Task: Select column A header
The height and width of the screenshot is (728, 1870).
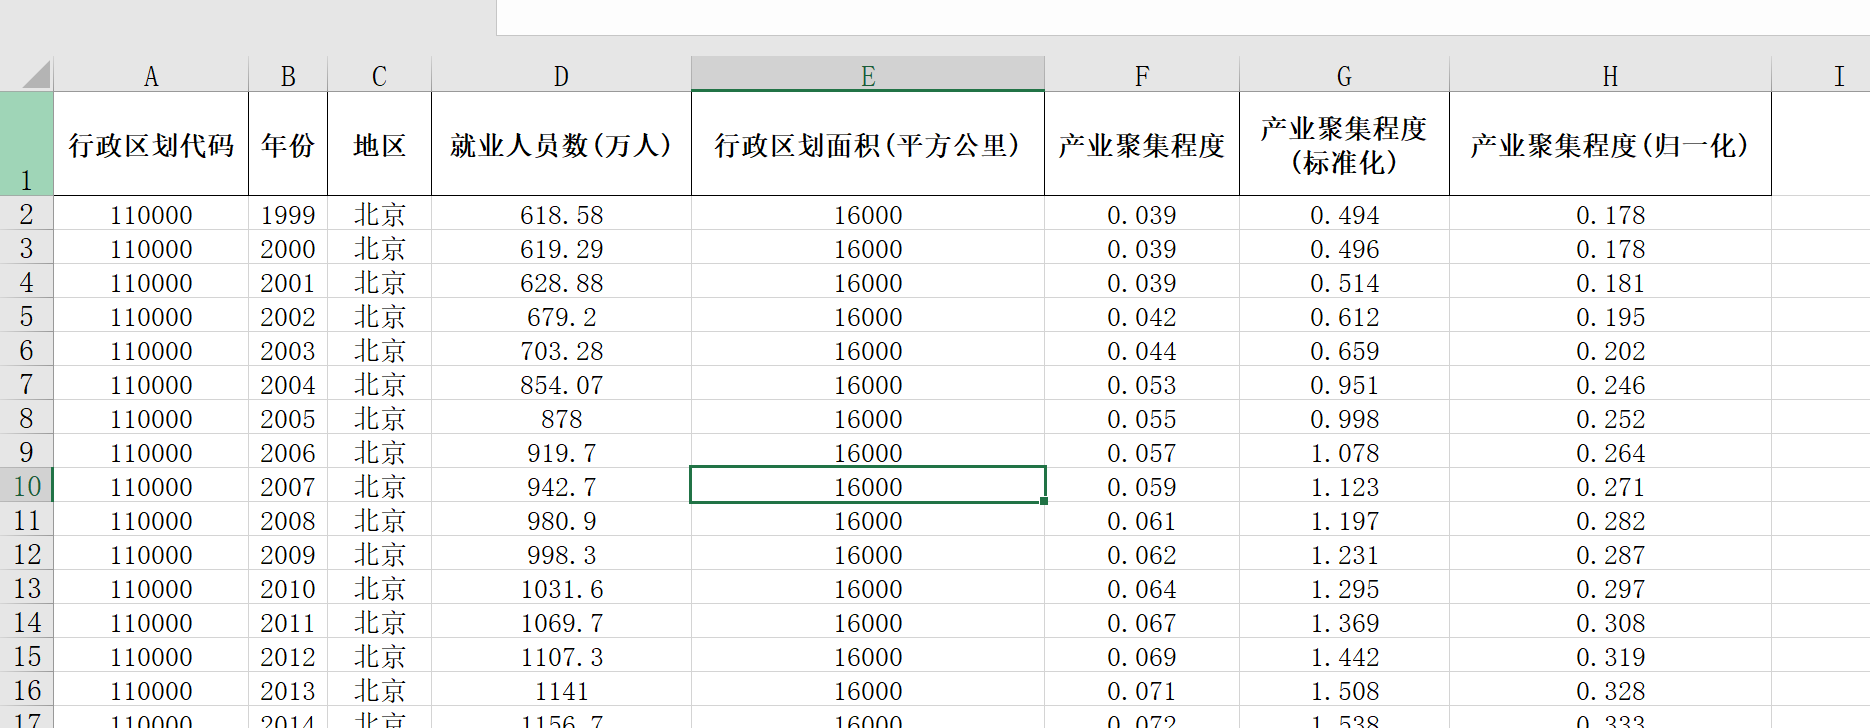Action: click(x=151, y=76)
